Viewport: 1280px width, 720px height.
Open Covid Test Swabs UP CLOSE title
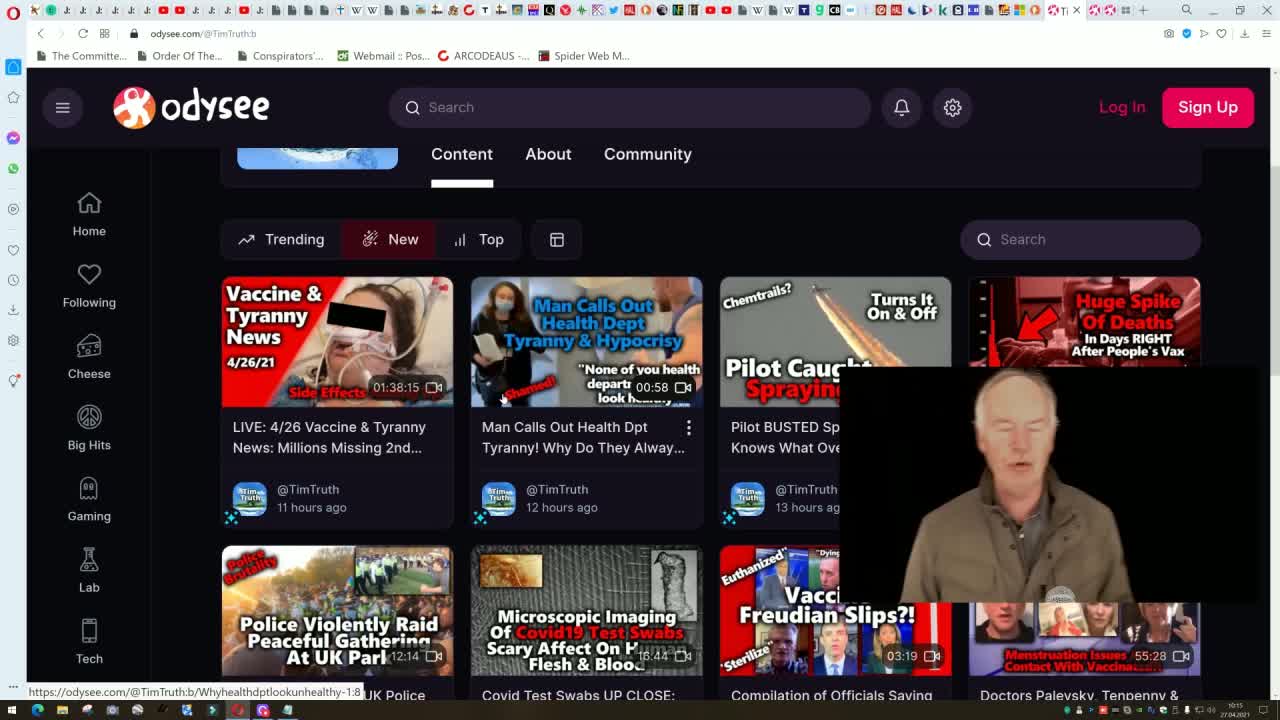(579, 695)
